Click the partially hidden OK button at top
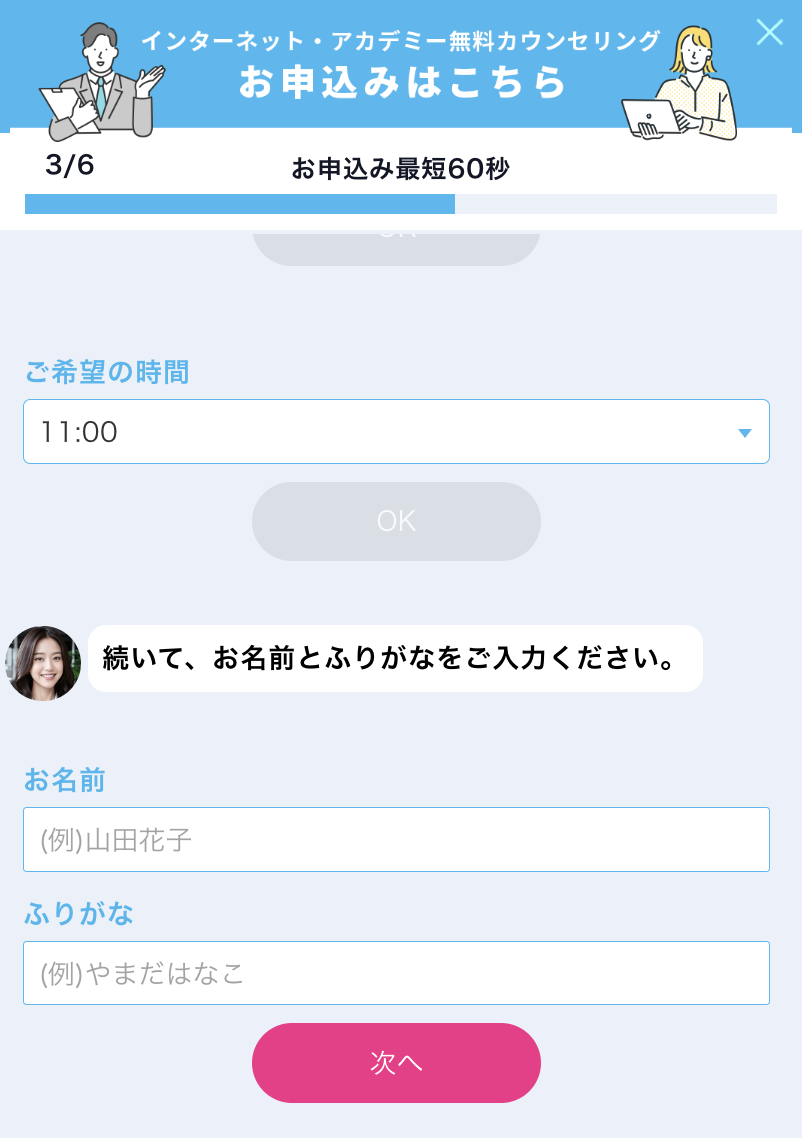 [396, 246]
